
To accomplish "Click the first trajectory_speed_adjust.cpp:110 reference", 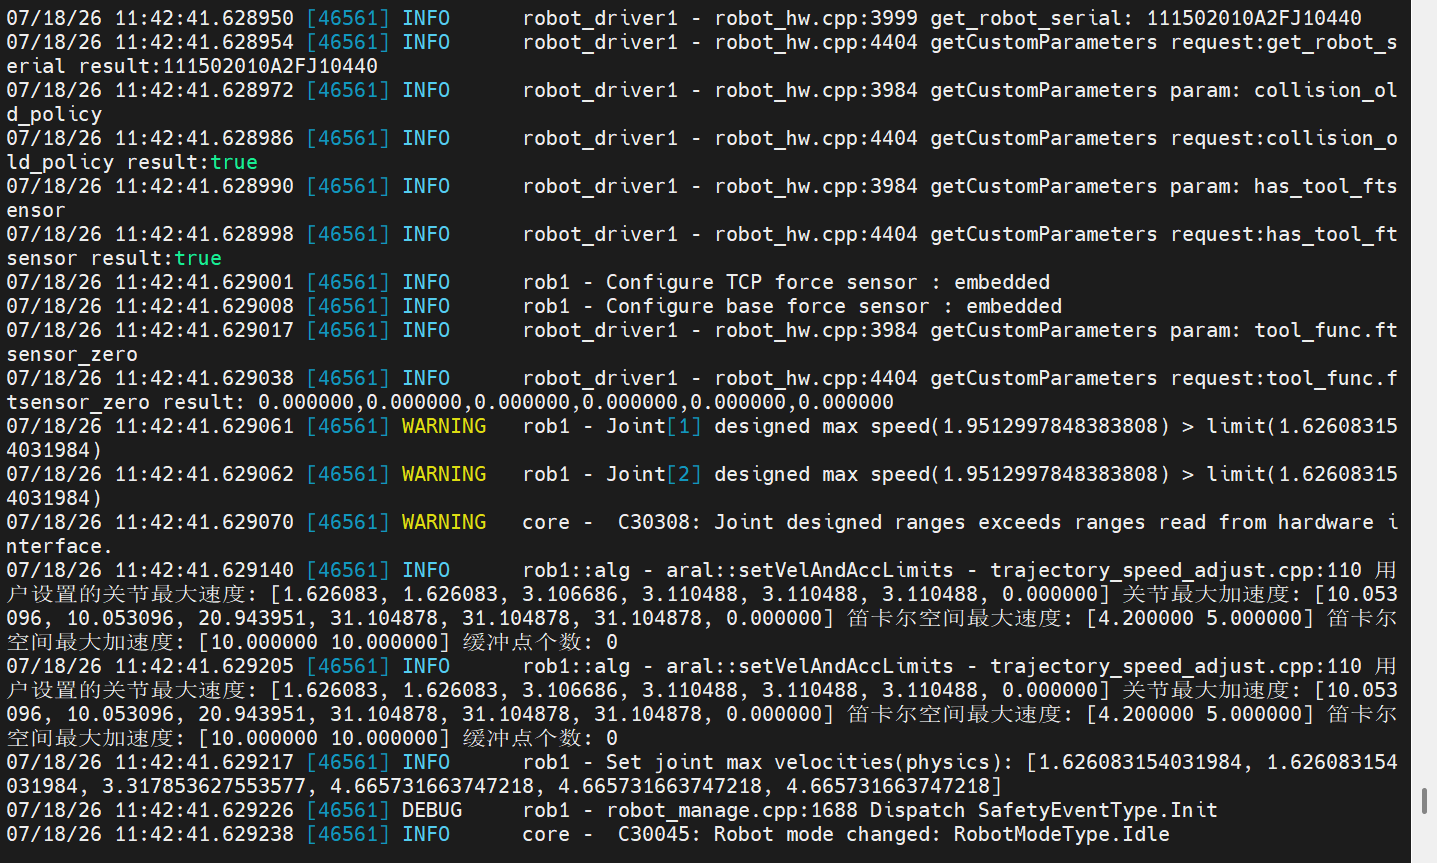I will coord(1176,570).
